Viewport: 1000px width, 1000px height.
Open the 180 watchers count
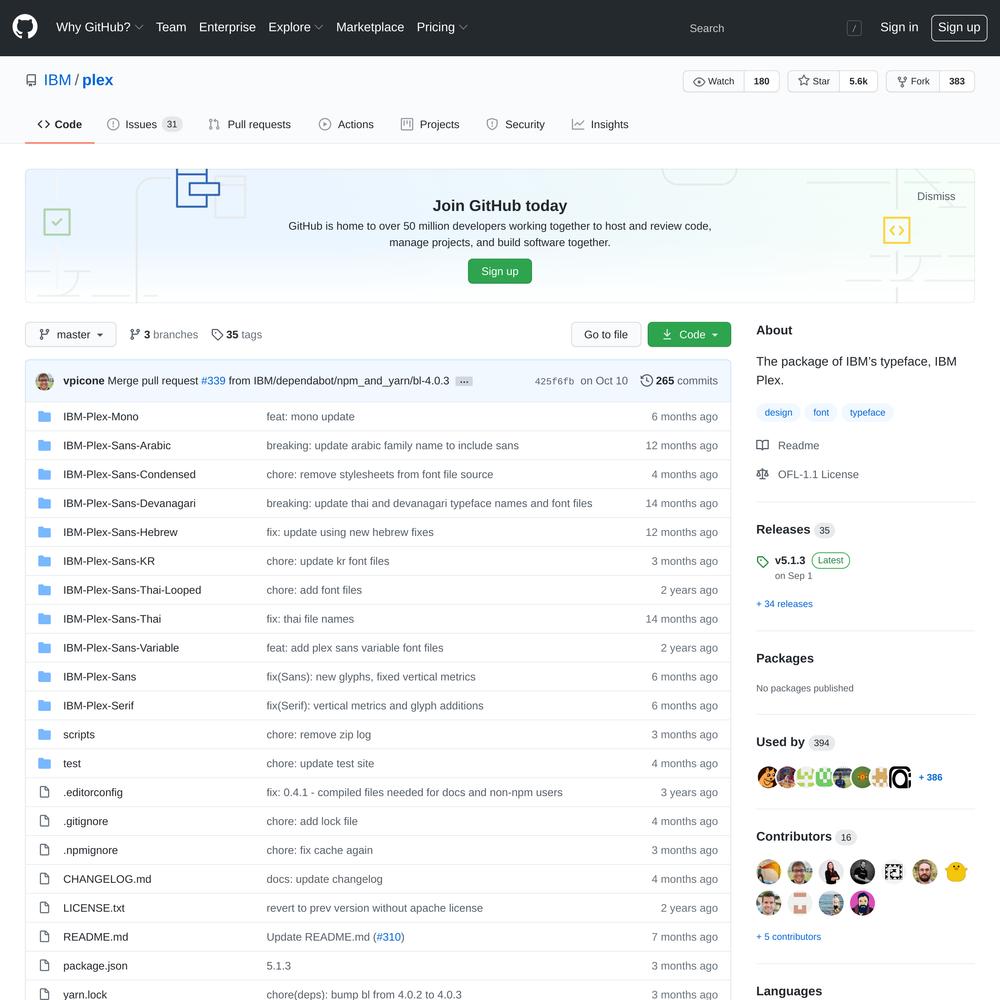[x=761, y=81]
